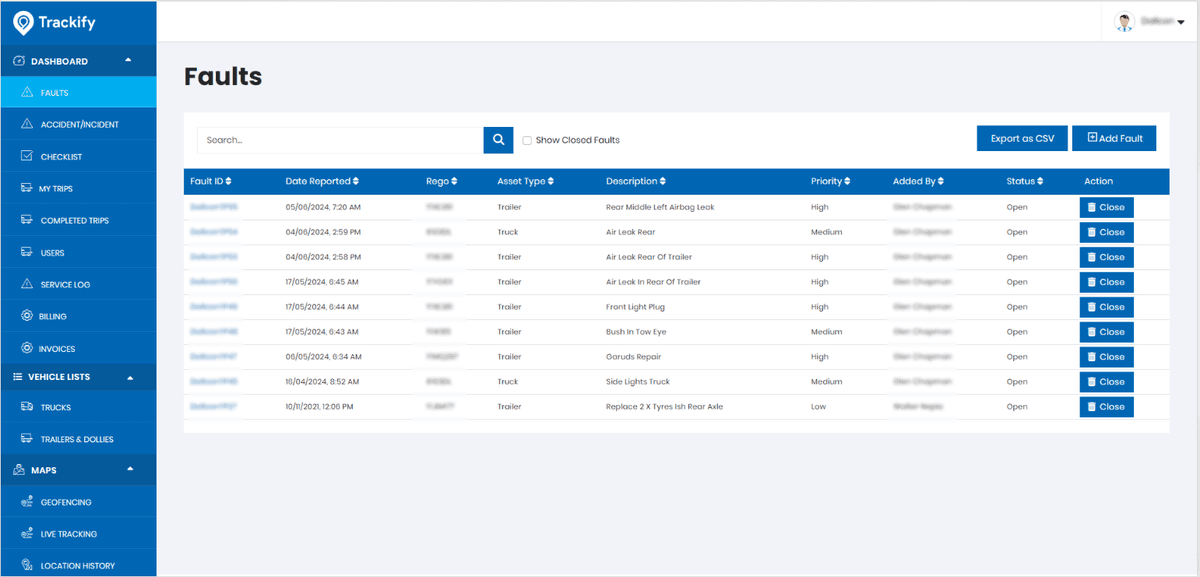Open Billing in the sidebar
The width and height of the screenshot is (1200, 577).
click(53, 317)
